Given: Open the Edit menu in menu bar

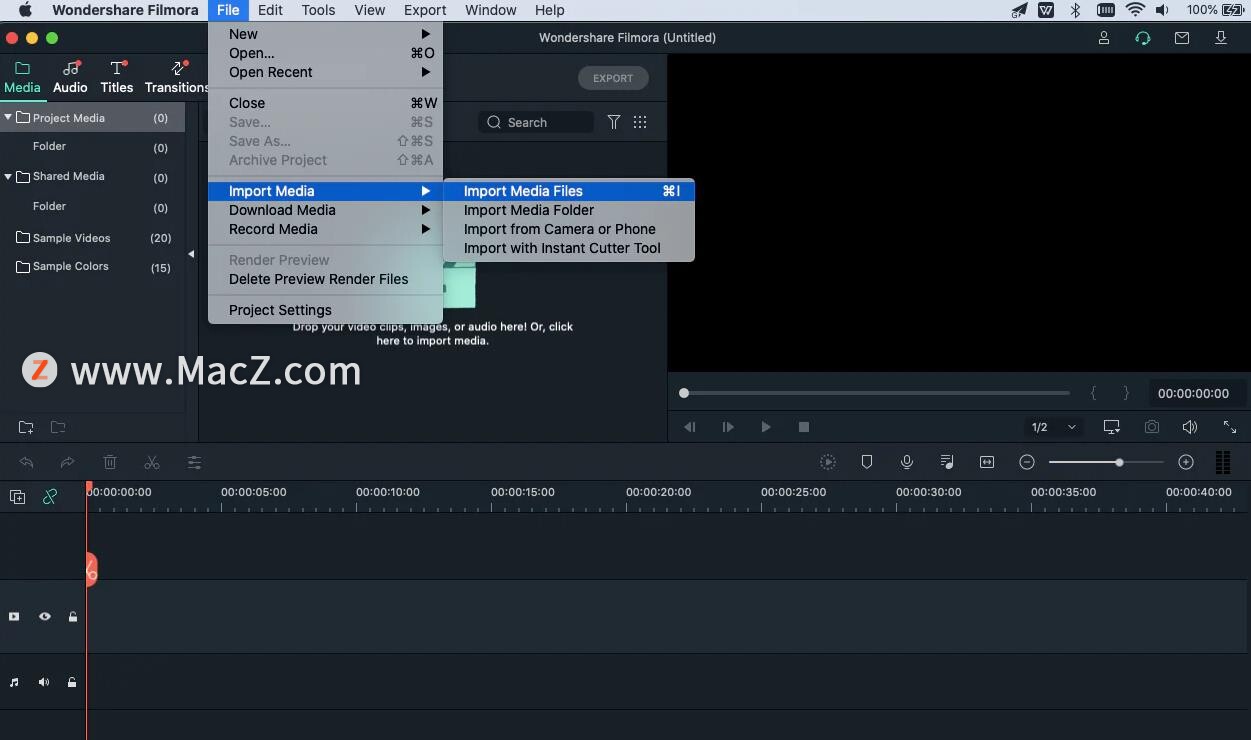Looking at the screenshot, I should click(x=270, y=10).
